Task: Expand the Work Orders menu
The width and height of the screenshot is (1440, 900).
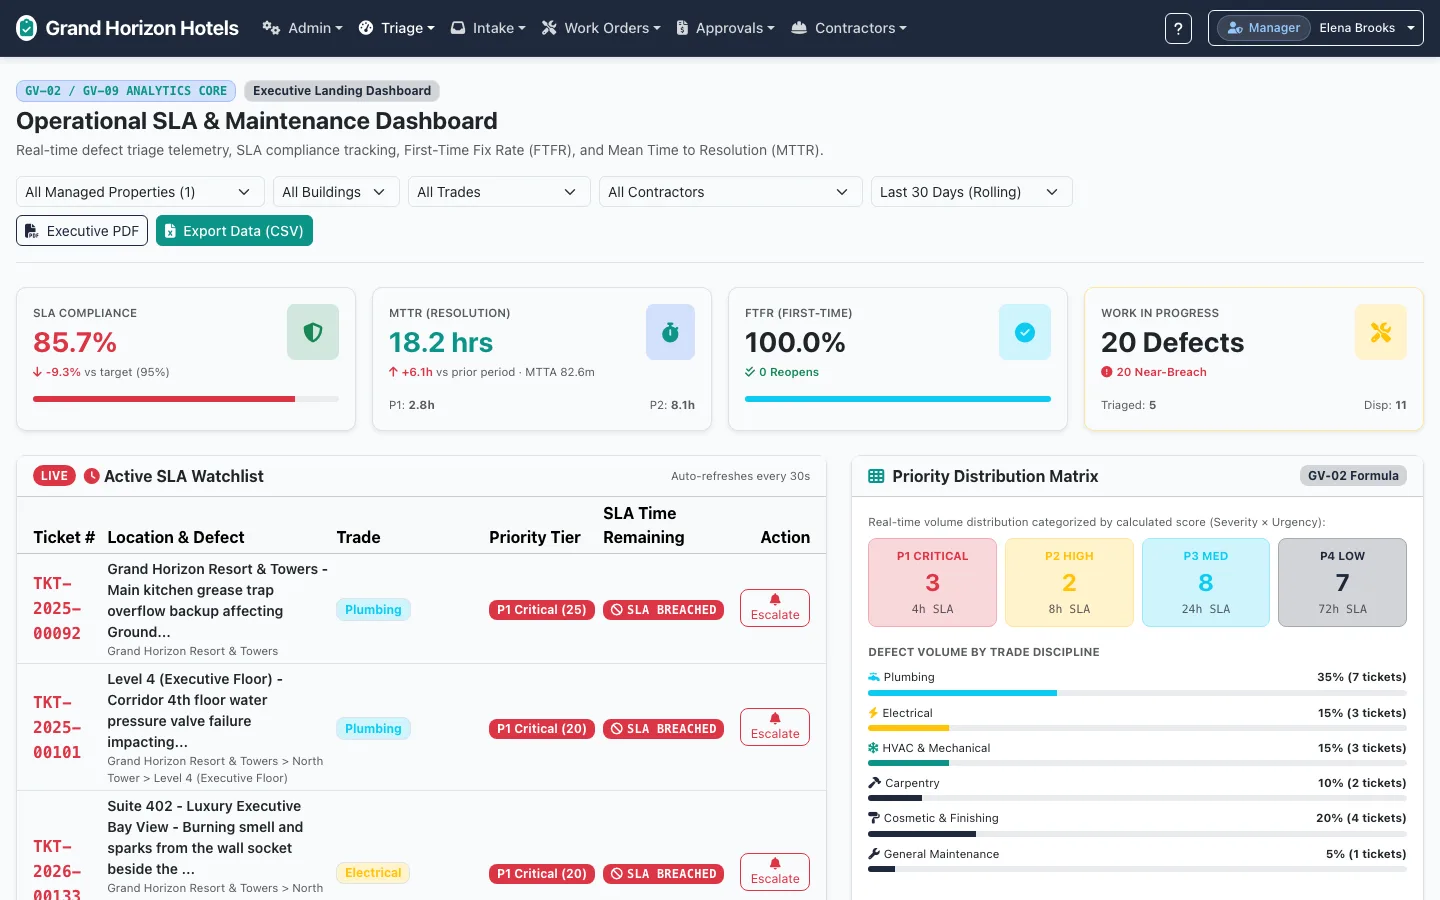Action: coord(601,28)
